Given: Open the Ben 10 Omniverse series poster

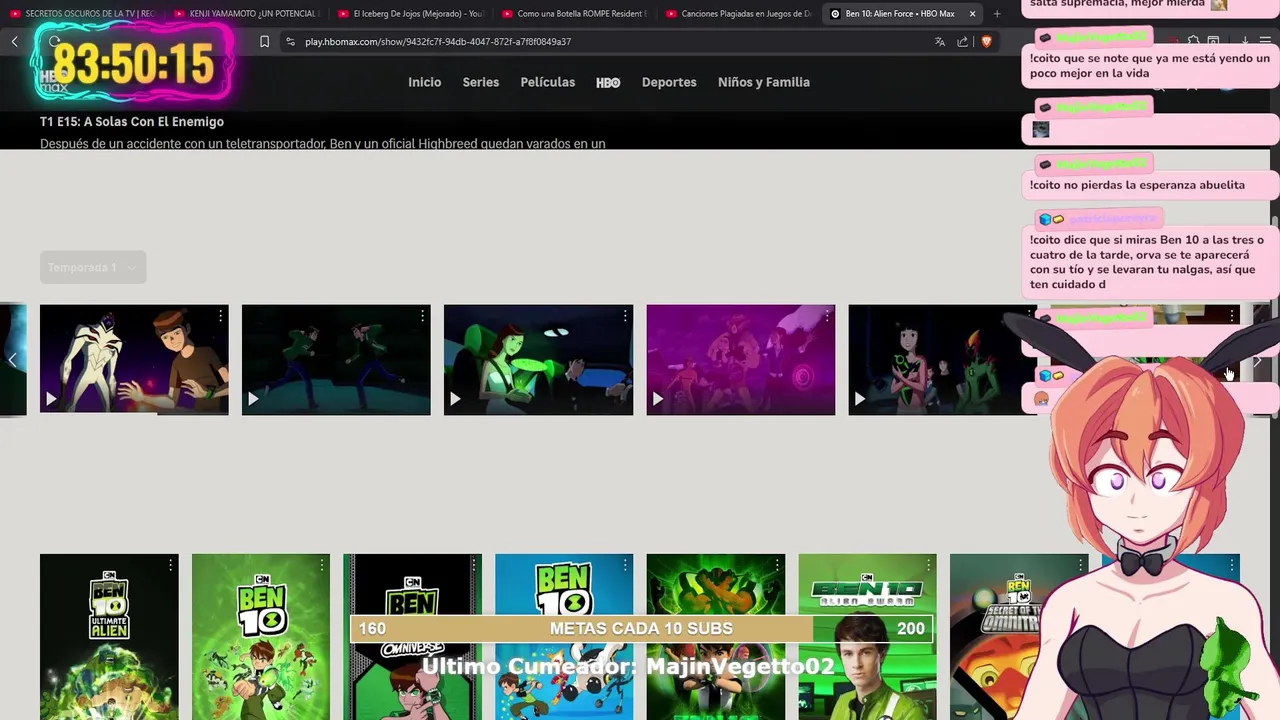Looking at the screenshot, I should click(x=412, y=637).
